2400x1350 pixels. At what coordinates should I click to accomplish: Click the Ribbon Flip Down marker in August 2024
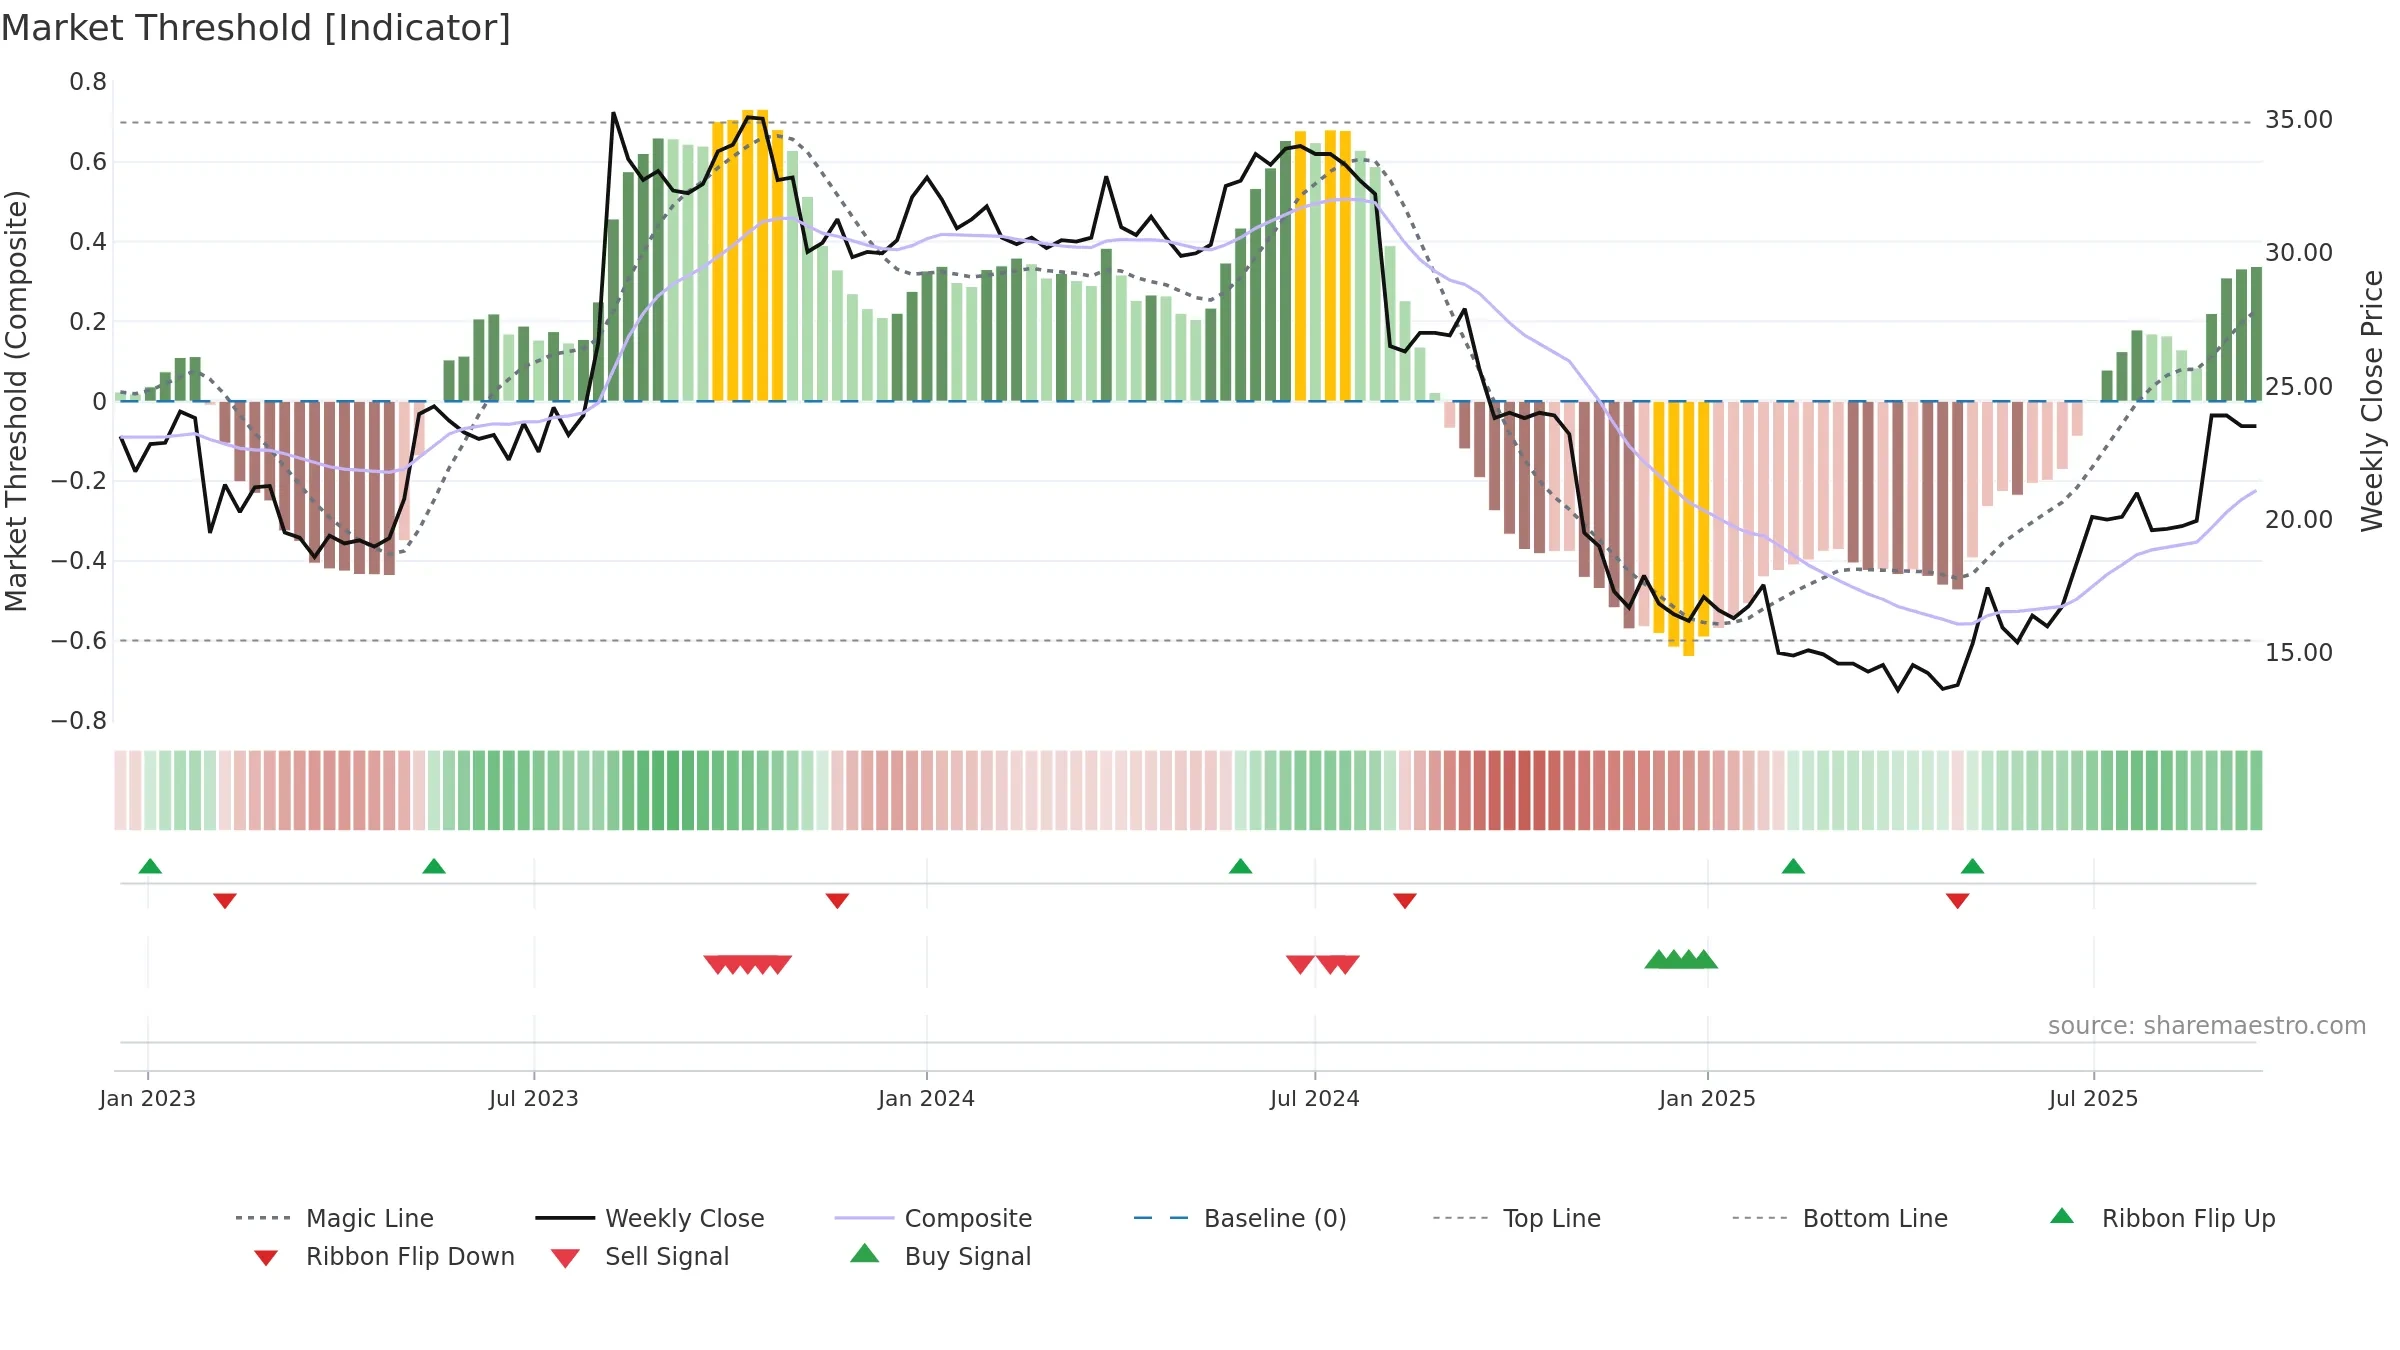click(x=1405, y=901)
